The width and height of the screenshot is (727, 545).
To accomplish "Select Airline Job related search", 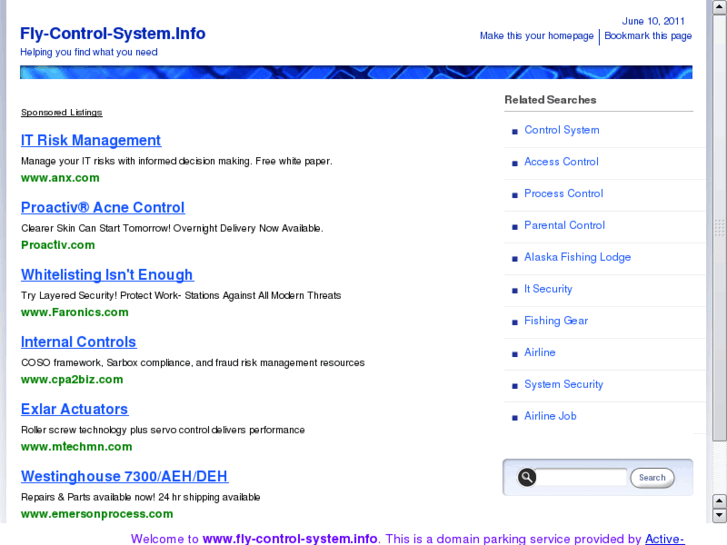I will (550, 416).
